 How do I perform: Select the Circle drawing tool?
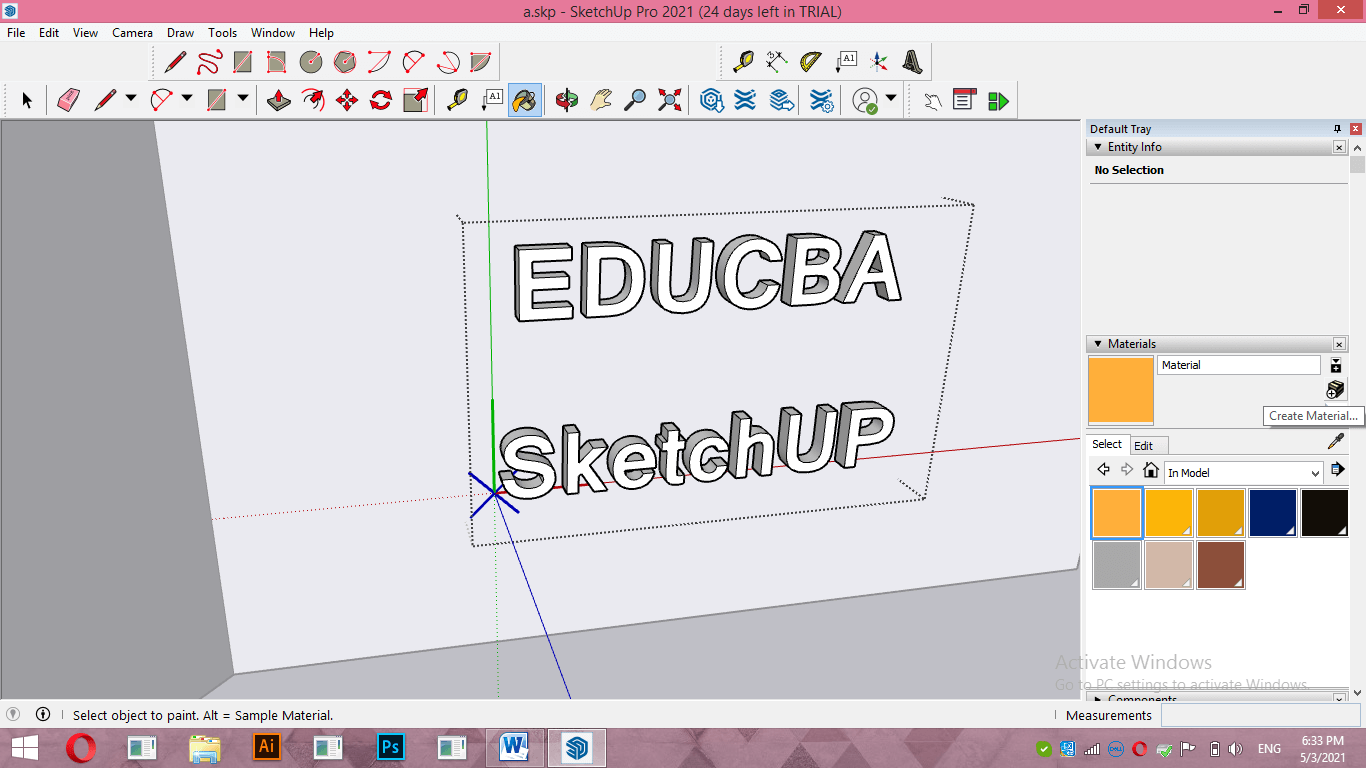311,62
